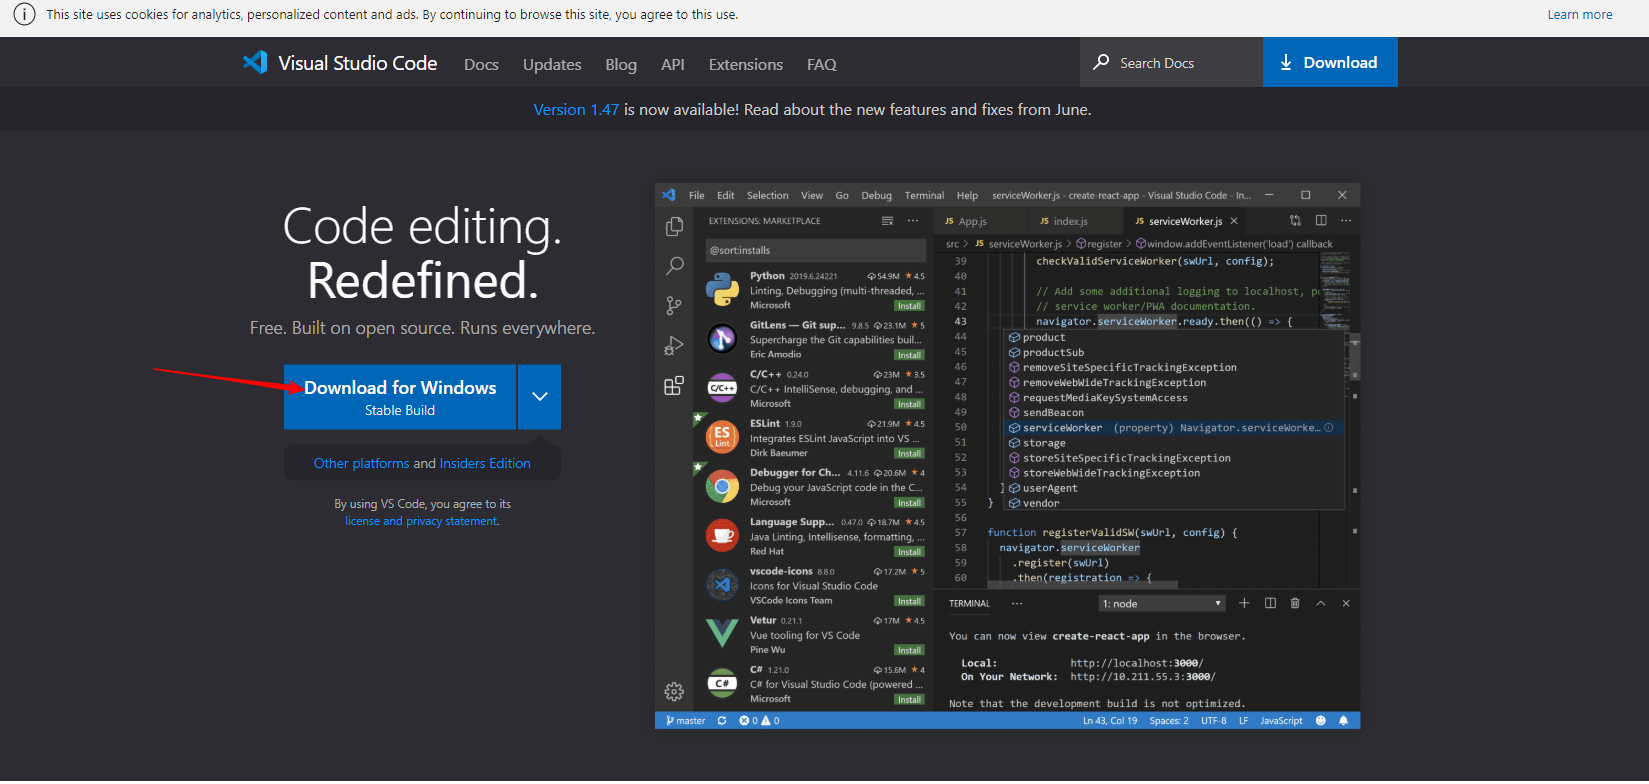Open the FAQ navigation link
Screen dimensions: 1649x784
pyautogui.click(x=822, y=64)
